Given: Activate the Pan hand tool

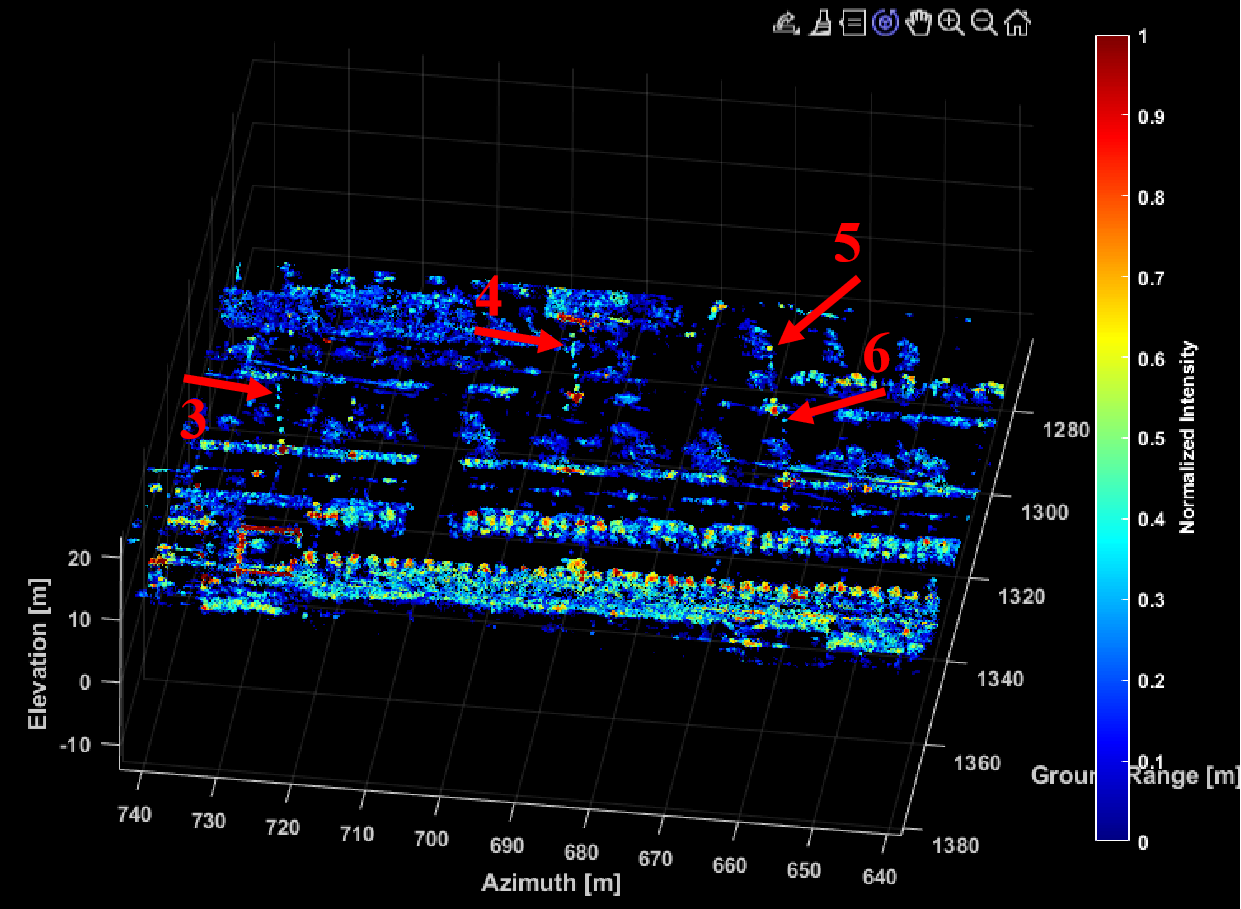Looking at the screenshot, I should tap(918, 23).
